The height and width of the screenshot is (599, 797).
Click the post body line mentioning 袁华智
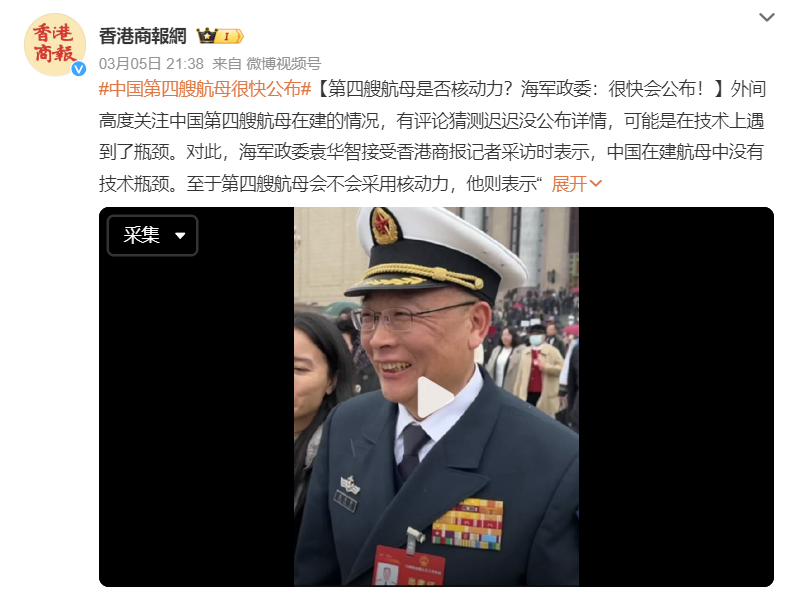(x=431, y=152)
